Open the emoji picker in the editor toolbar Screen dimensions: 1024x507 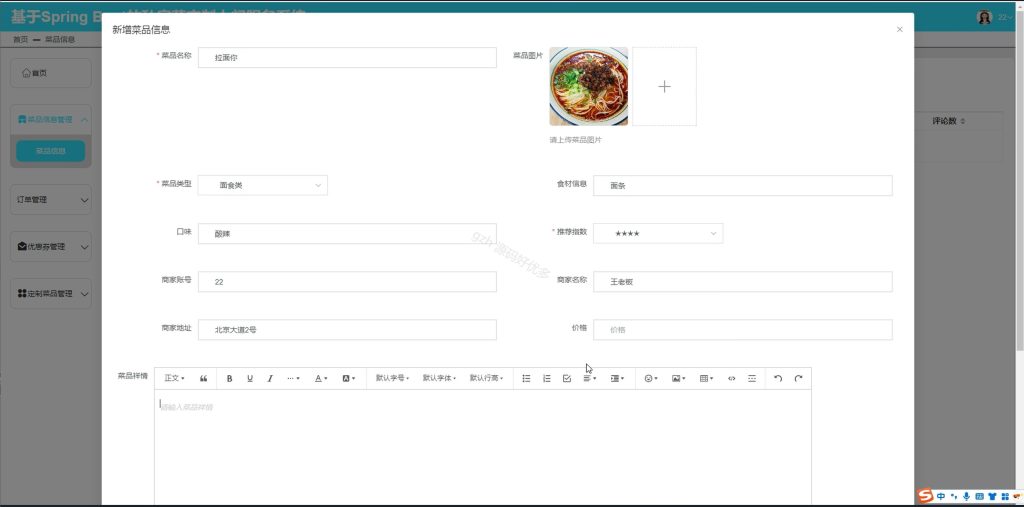[650, 378]
